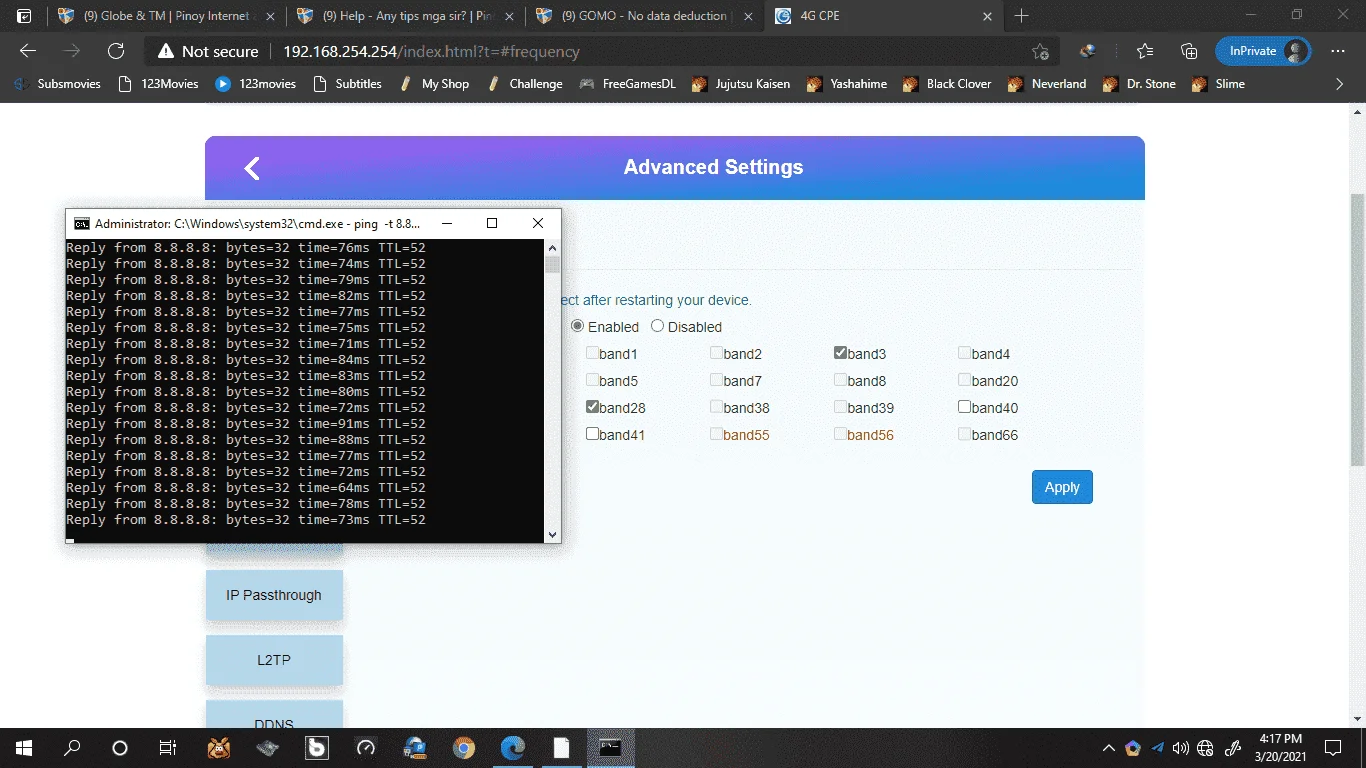Open the speedometer app on taskbar
Image resolution: width=1366 pixels, height=768 pixels.
click(x=365, y=747)
